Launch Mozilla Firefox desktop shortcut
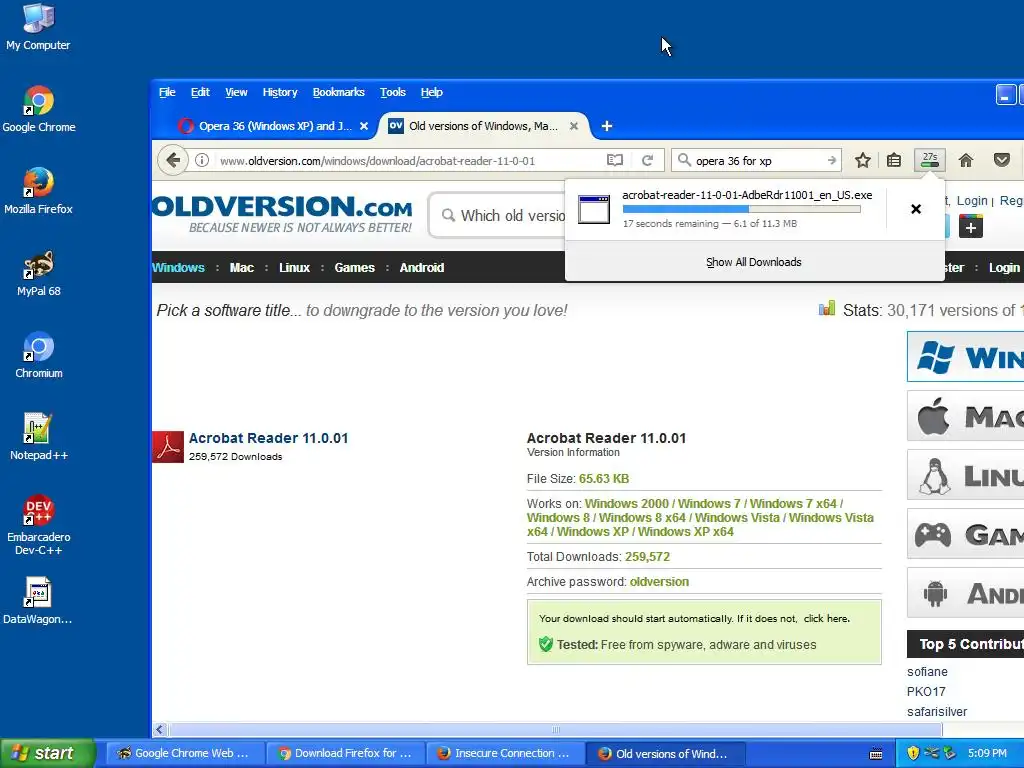This screenshot has width=1024, height=768. point(39,191)
